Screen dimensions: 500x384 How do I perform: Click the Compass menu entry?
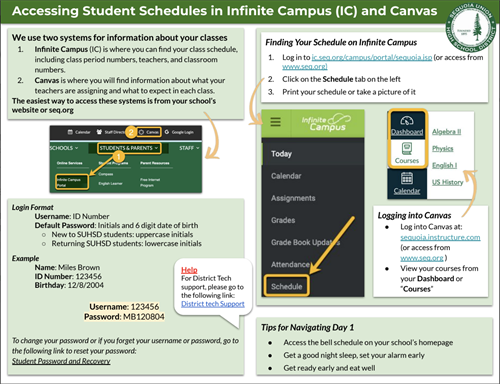click(x=106, y=174)
